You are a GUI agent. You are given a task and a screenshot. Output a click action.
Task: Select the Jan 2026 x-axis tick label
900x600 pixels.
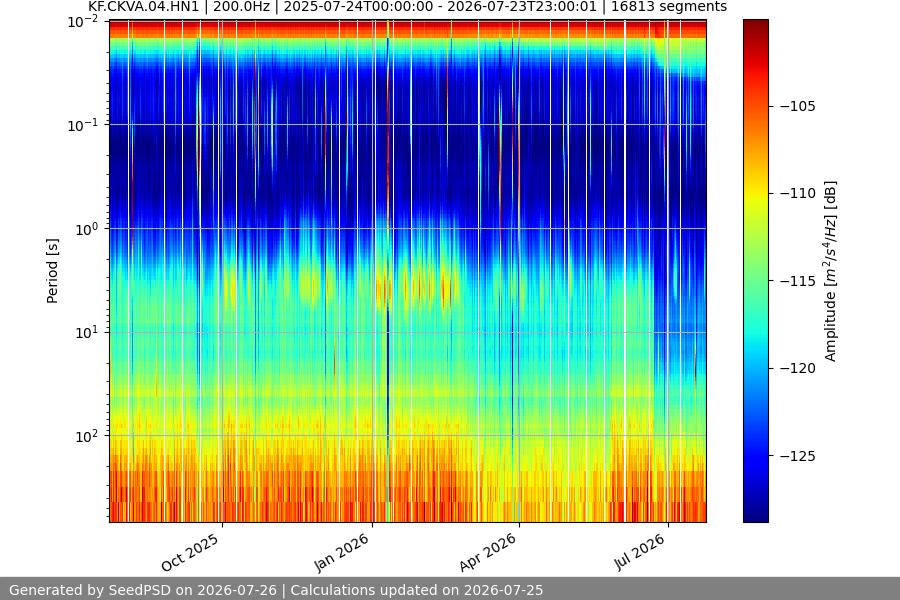coord(341,552)
